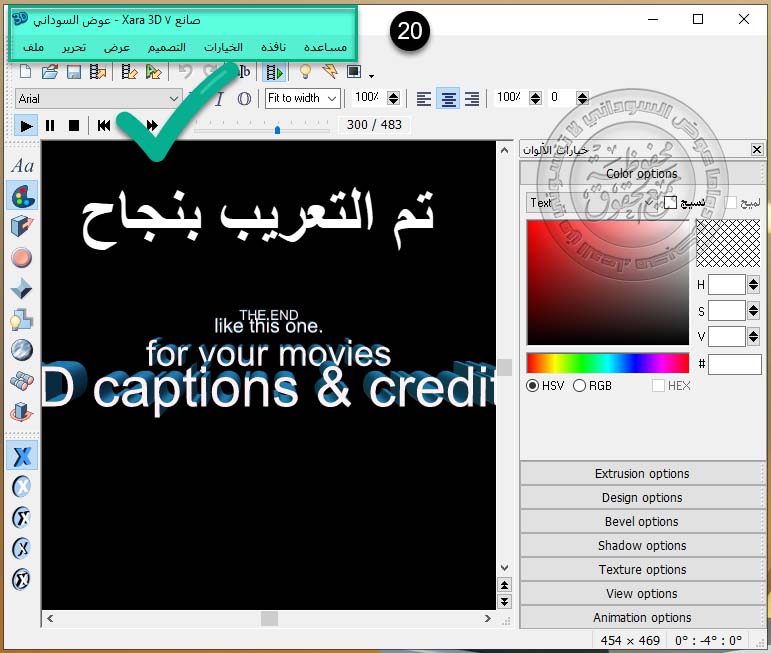
Task: Open the Arial font dropdown
Action: click(x=174, y=98)
